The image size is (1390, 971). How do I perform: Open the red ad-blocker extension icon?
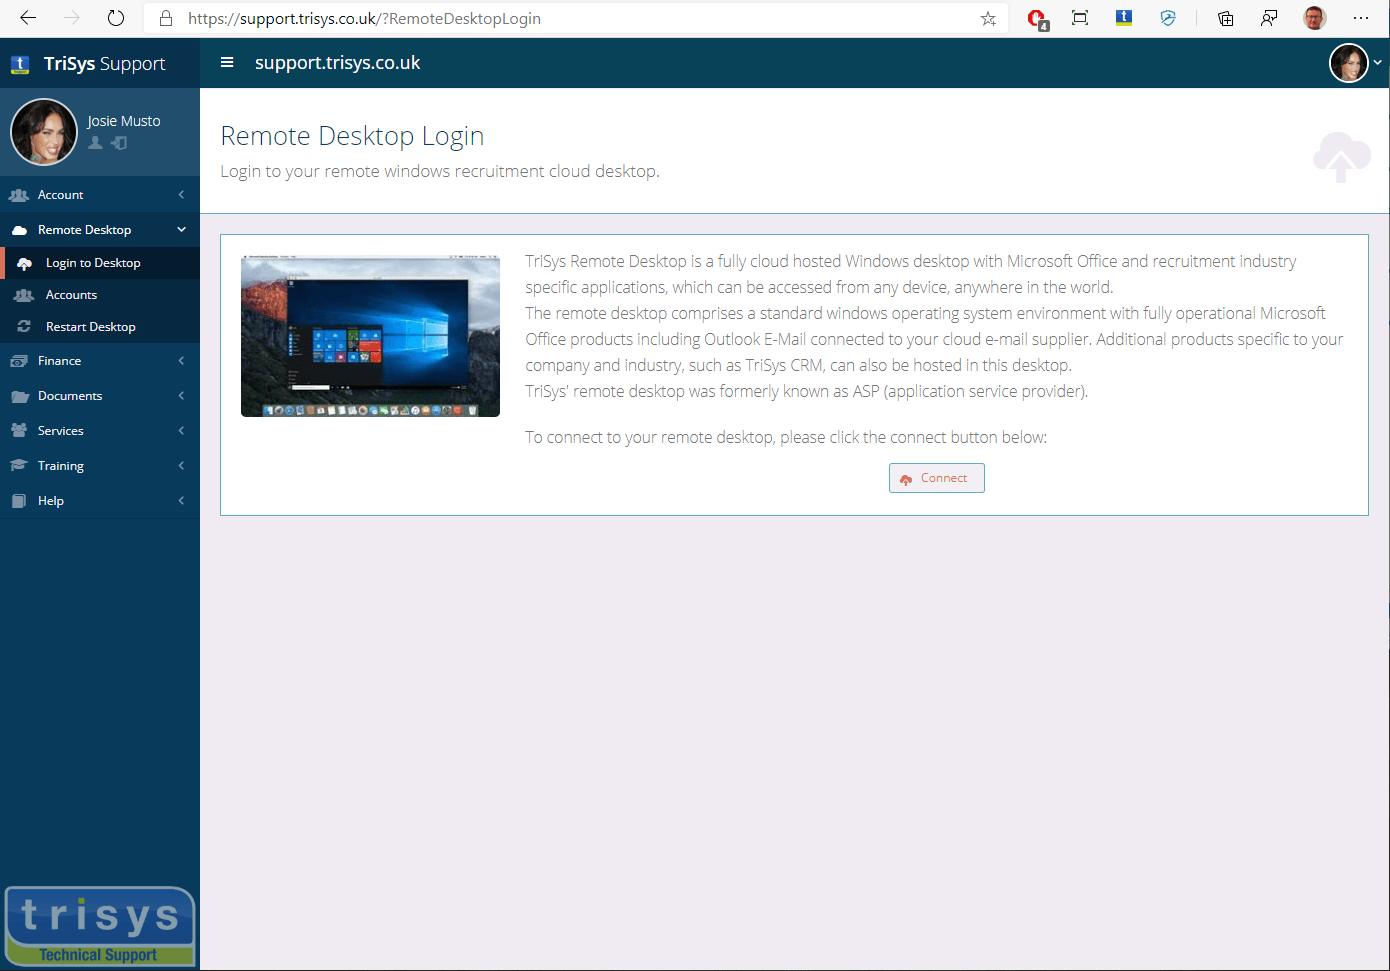coord(1037,18)
